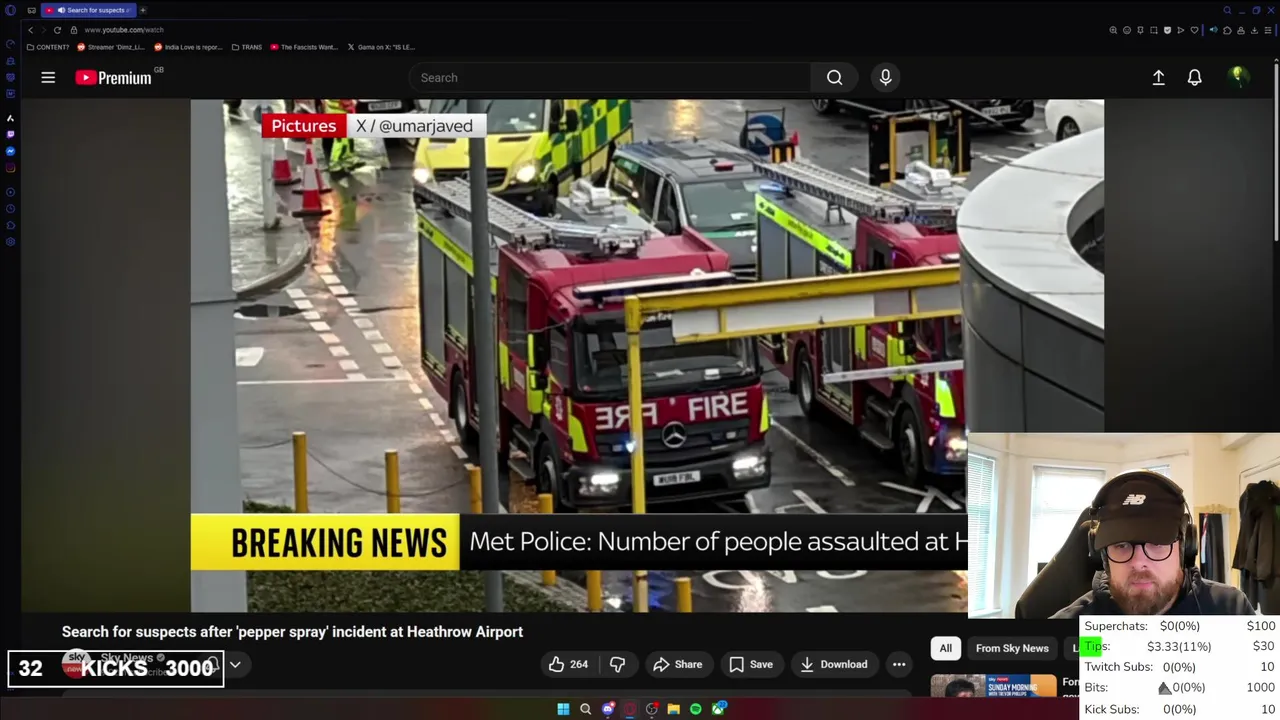The width and height of the screenshot is (1280, 720).
Task: Select the From Sky News chip
Action: click(x=1012, y=648)
